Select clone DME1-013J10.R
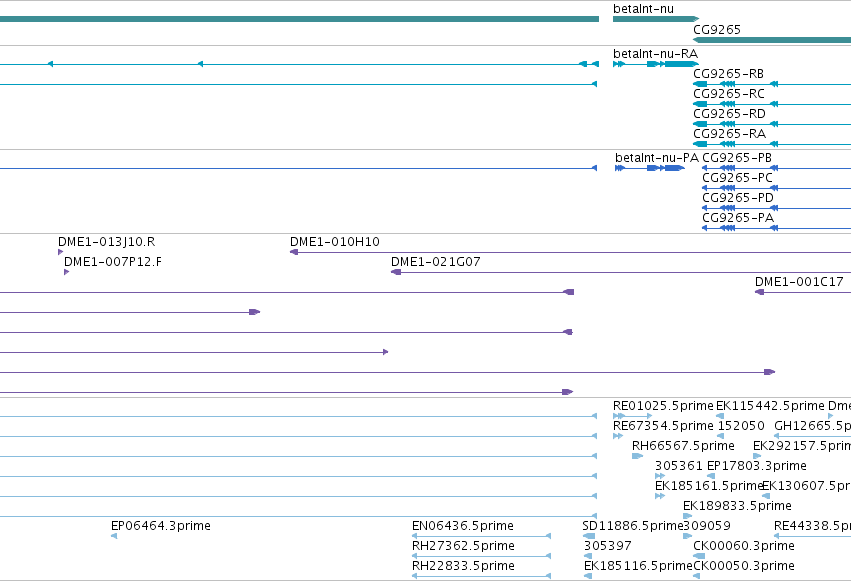The width and height of the screenshot is (851, 581). tap(106, 242)
